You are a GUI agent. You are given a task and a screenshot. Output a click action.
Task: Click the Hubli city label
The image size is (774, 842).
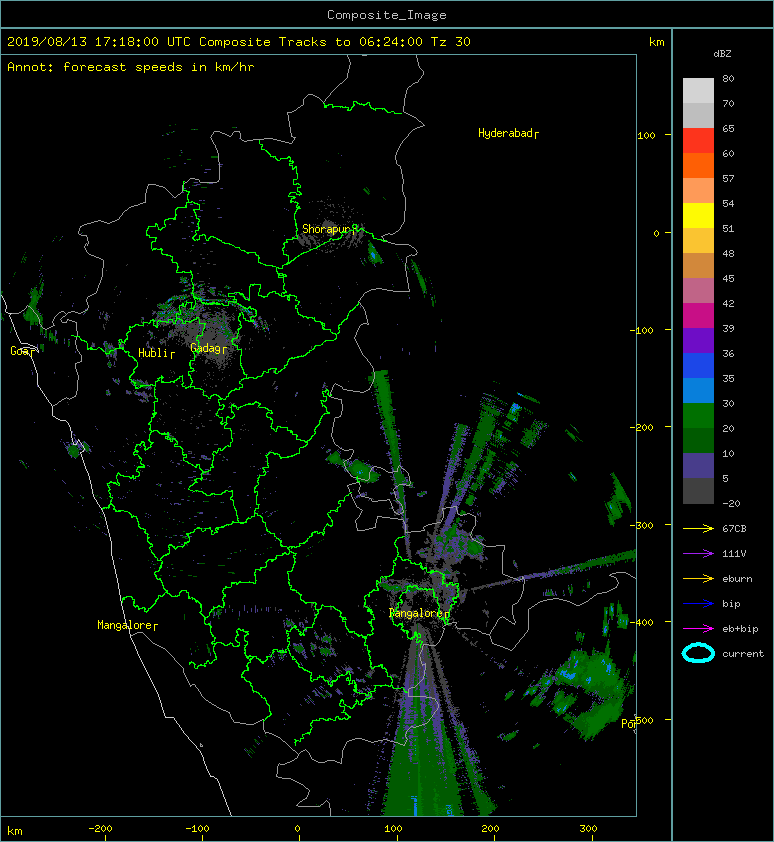tap(156, 353)
